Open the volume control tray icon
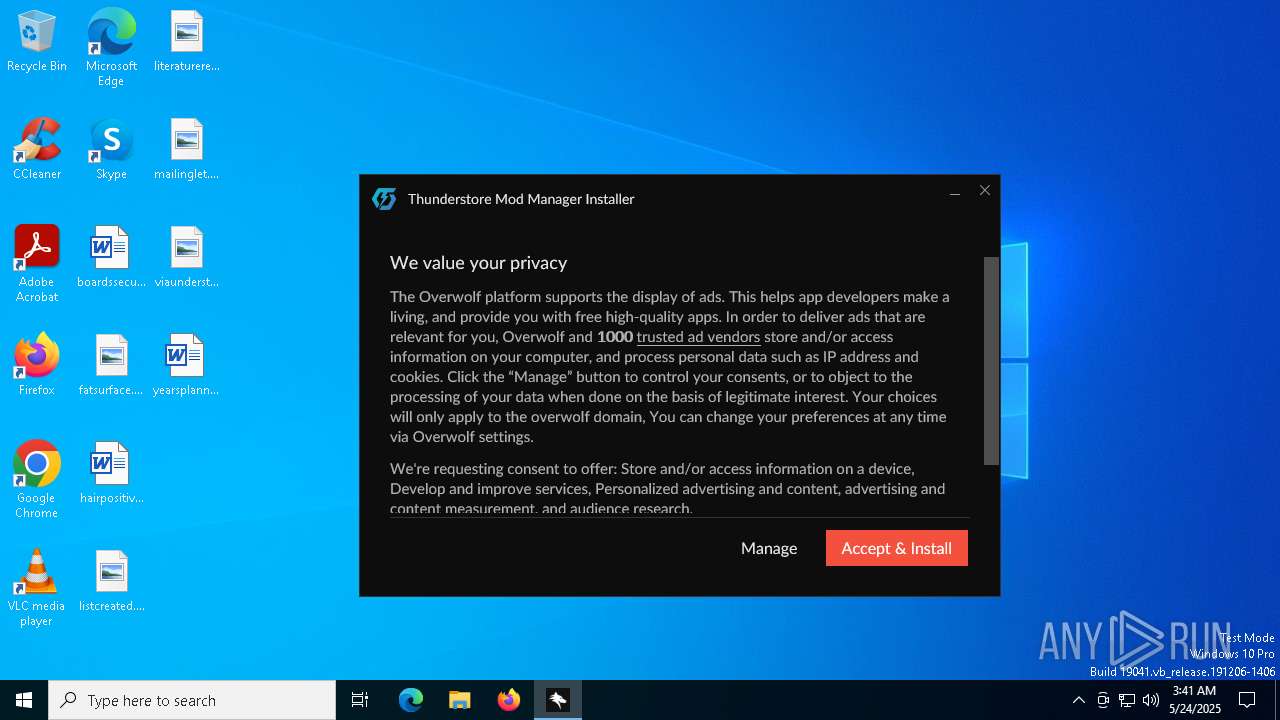This screenshot has width=1280, height=720. [x=1151, y=700]
